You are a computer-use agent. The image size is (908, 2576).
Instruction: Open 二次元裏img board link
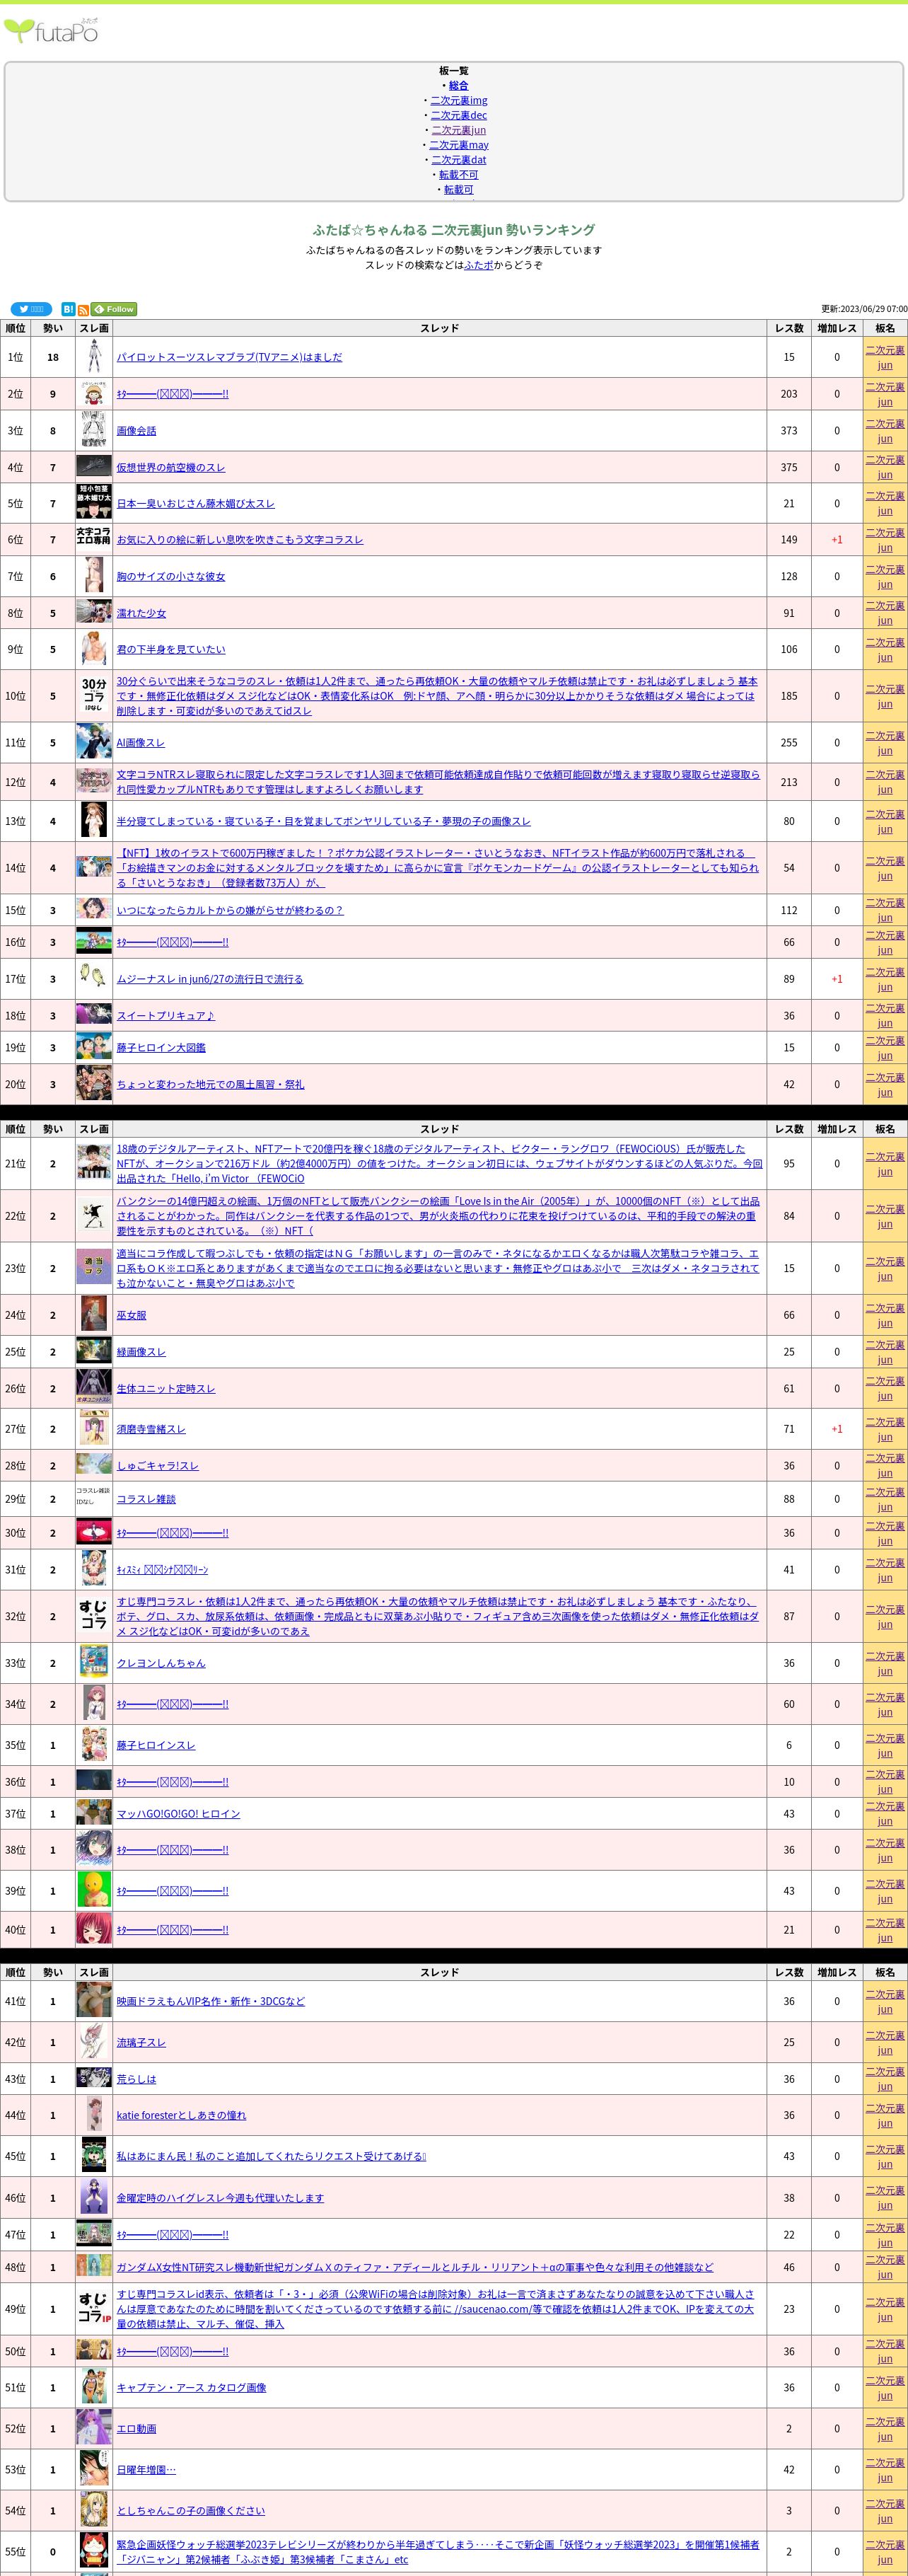pos(458,100)
